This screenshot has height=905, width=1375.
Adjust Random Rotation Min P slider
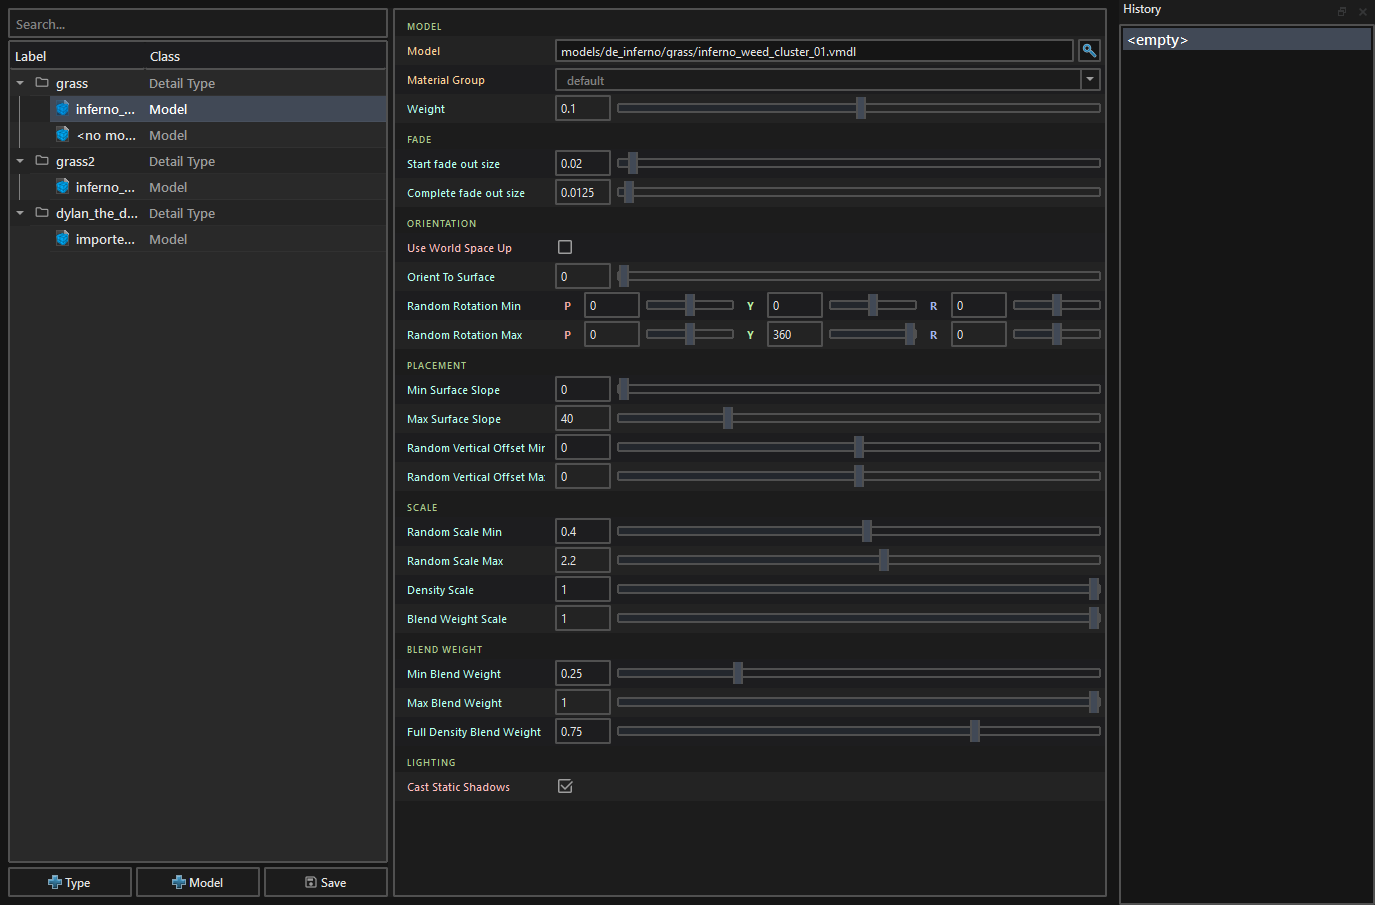[689, 305]
